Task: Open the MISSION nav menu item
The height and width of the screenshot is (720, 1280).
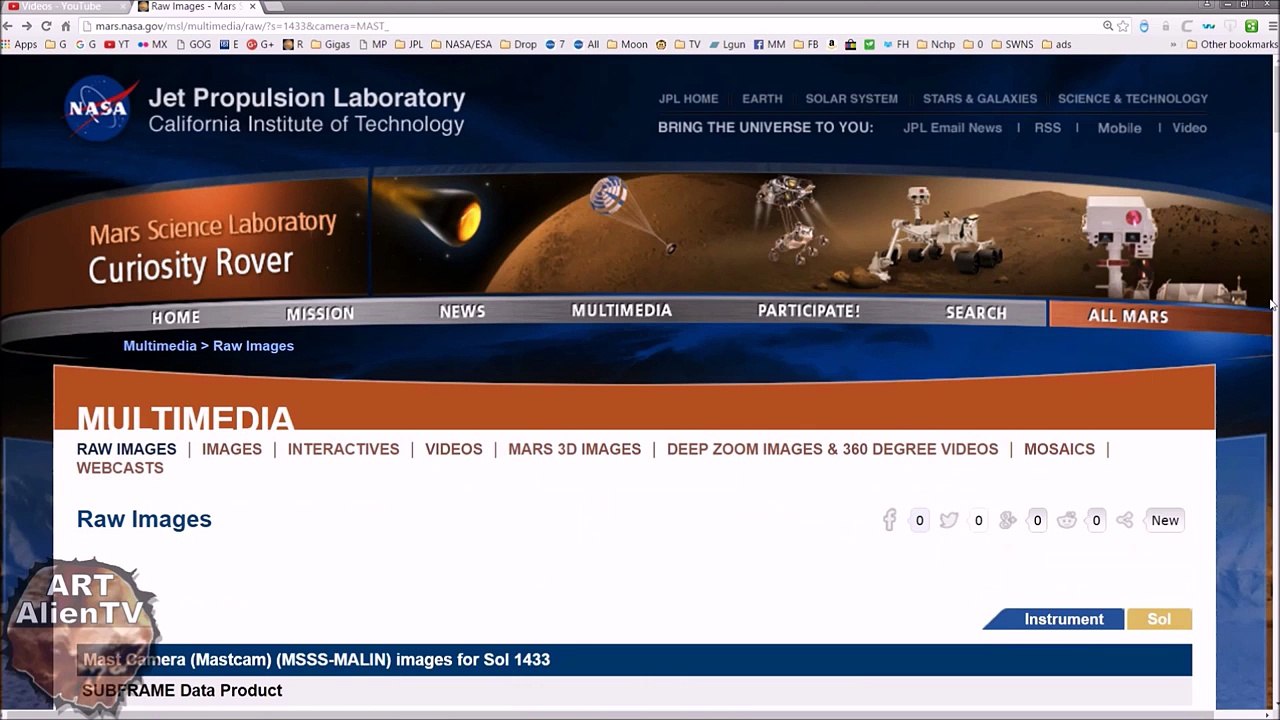Action: (320, 314)
